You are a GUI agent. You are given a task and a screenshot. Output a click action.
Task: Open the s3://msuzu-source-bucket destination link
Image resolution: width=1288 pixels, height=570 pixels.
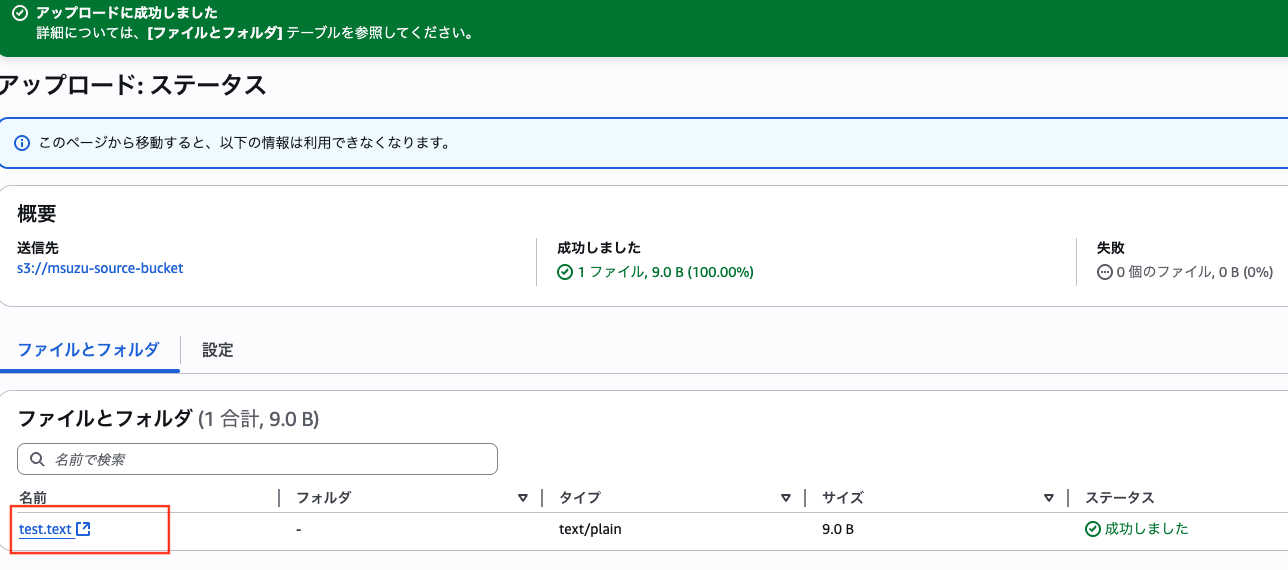100,268
